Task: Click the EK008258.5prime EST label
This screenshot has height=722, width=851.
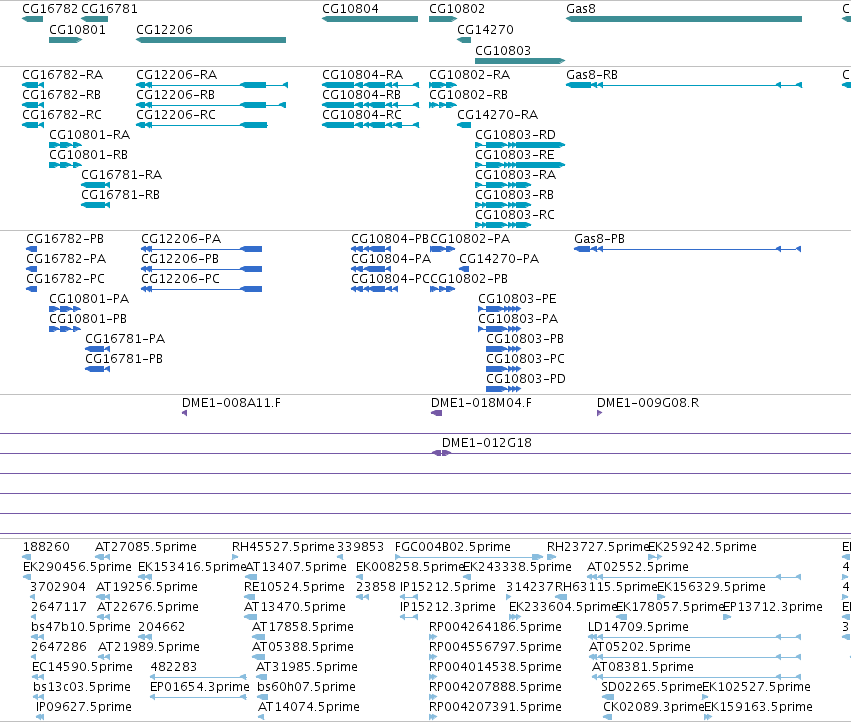Action: coord(410,567)
